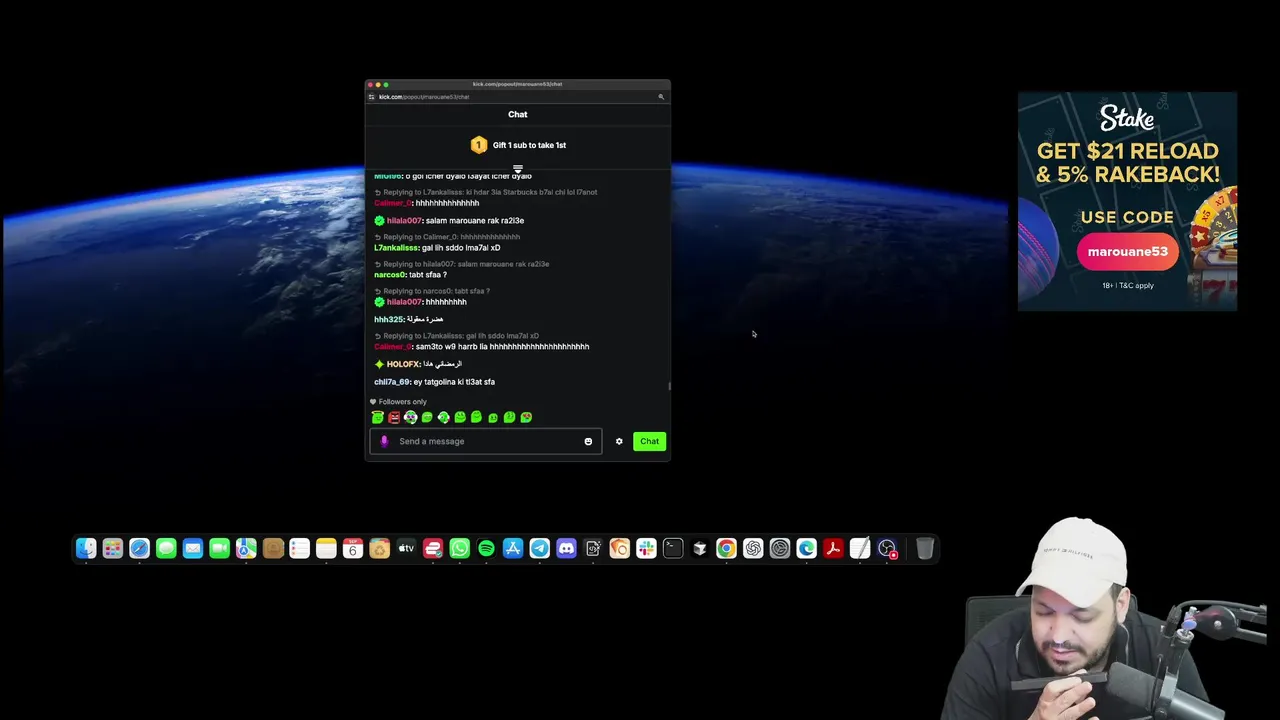Select the angel halo green emote
The image size is (1280, 720).
tap(378, 417)
